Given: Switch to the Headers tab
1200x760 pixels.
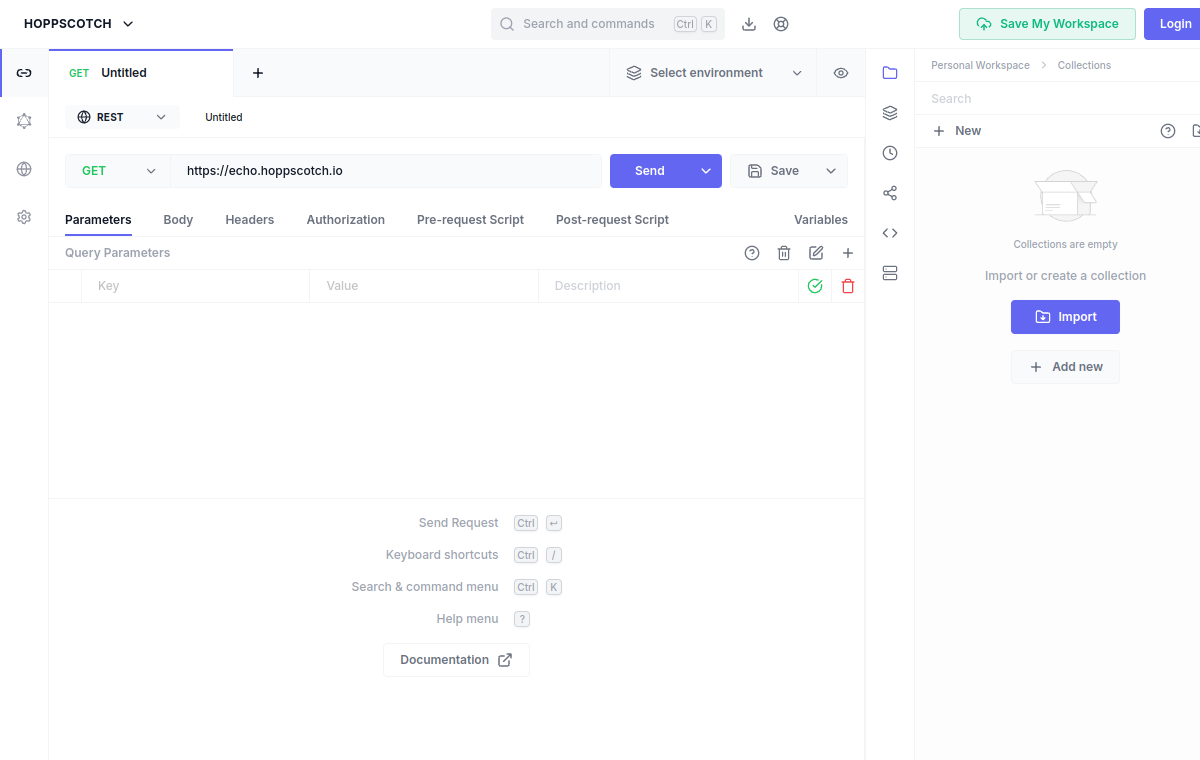Looking at the screenshot, I should (250, 220).
